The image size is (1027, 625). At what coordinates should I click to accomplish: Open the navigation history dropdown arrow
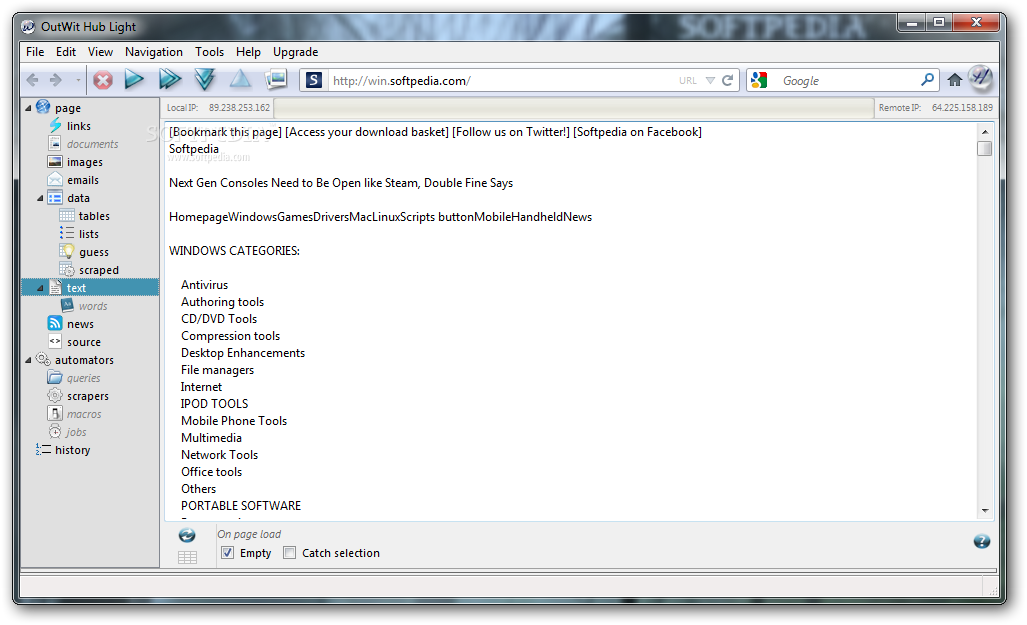pos(78,81)
